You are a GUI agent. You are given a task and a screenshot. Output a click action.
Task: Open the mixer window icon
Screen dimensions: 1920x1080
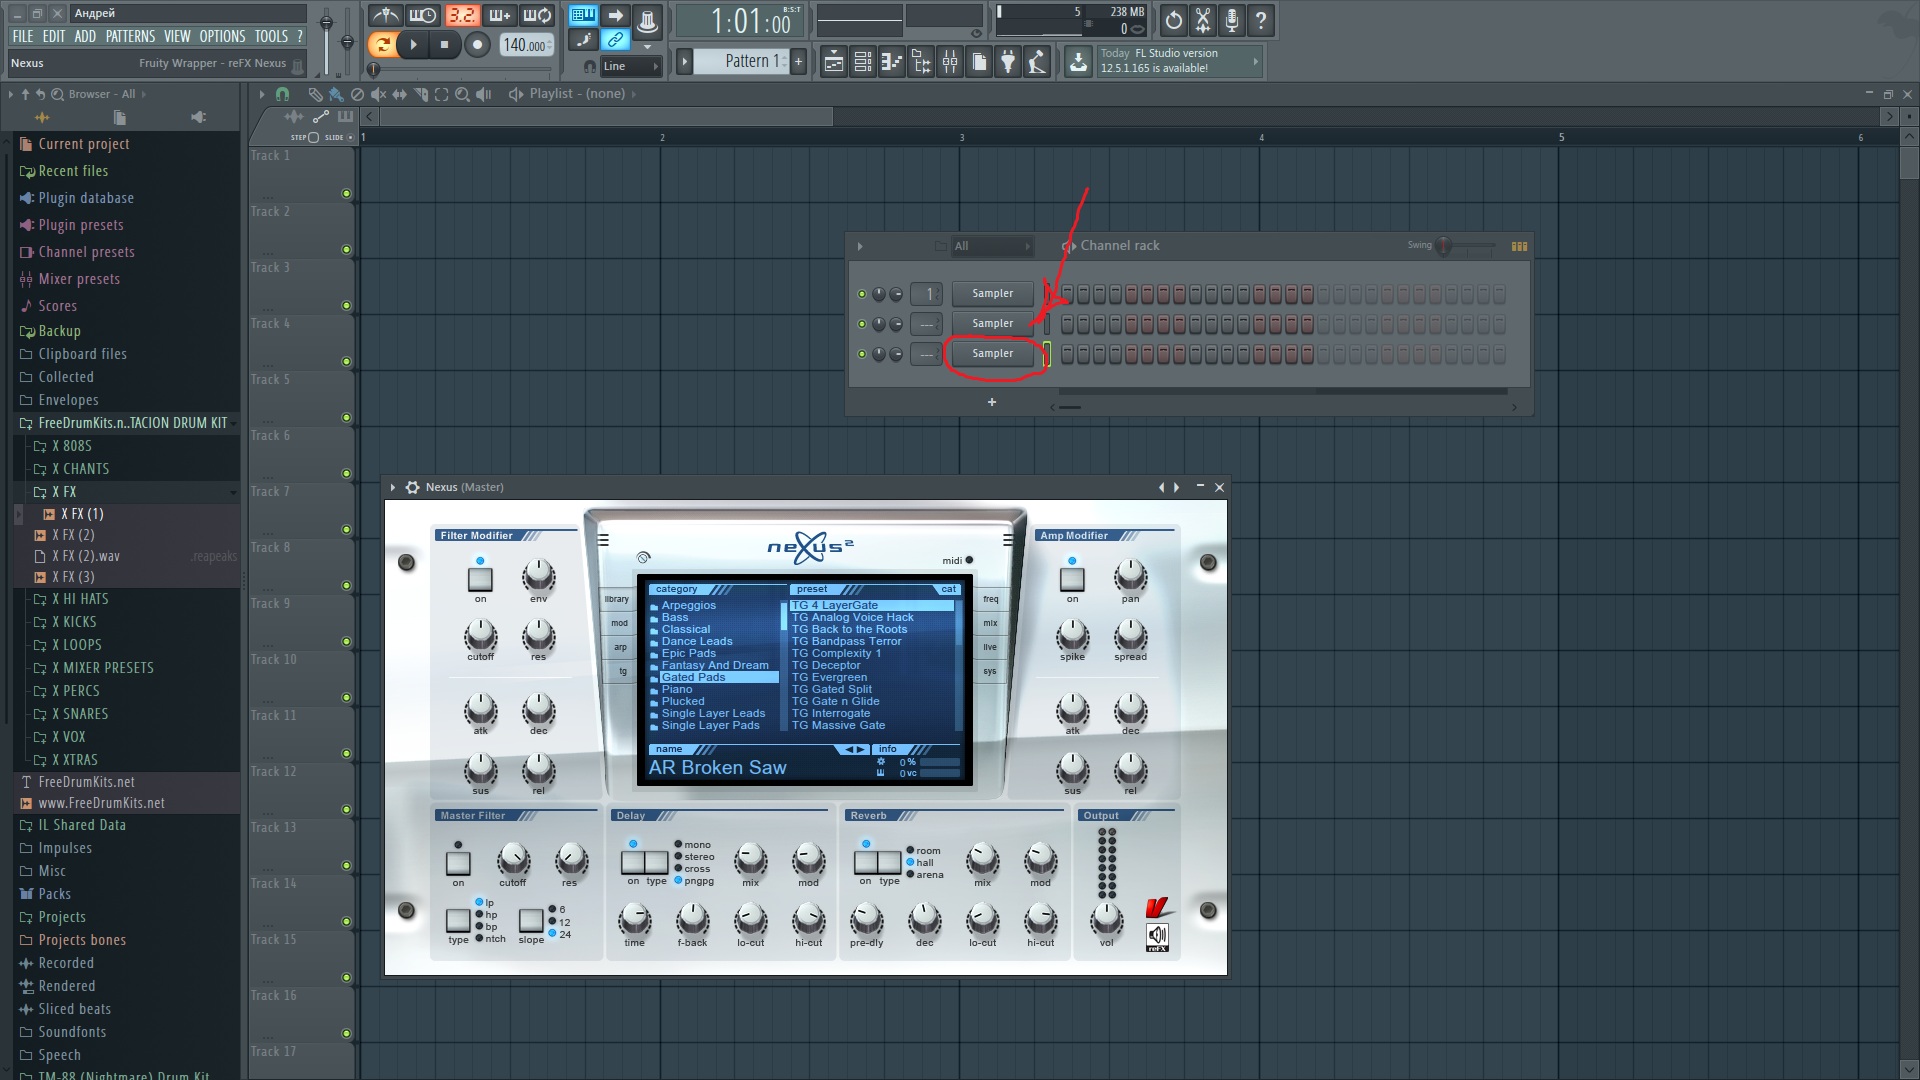(x=950, y=62)
